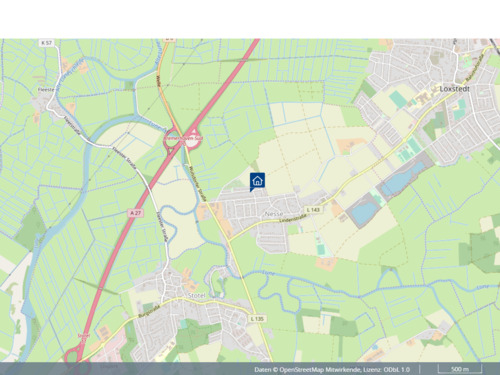Click the blue house location marker
This screenshot has width=500, height=375.
coord(257,182)
